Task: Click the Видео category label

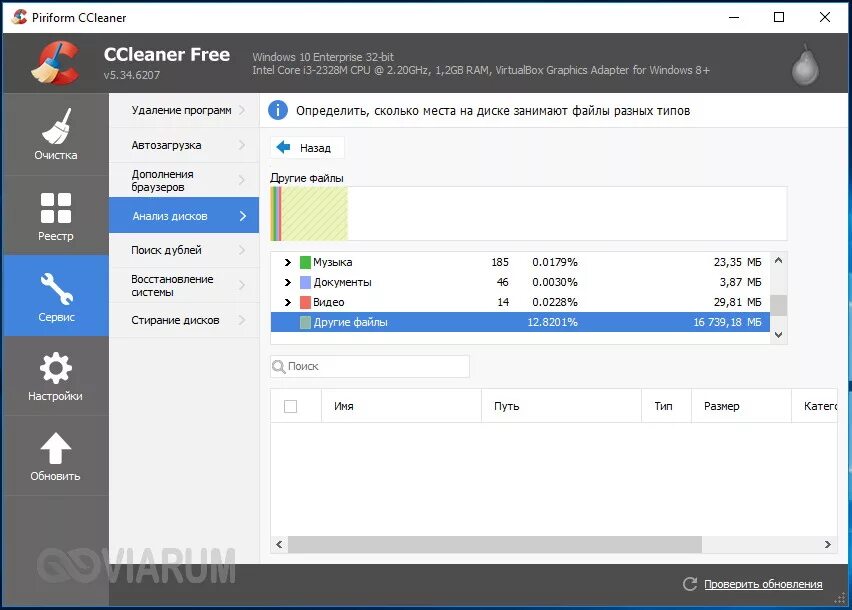Action: point(329,302)
